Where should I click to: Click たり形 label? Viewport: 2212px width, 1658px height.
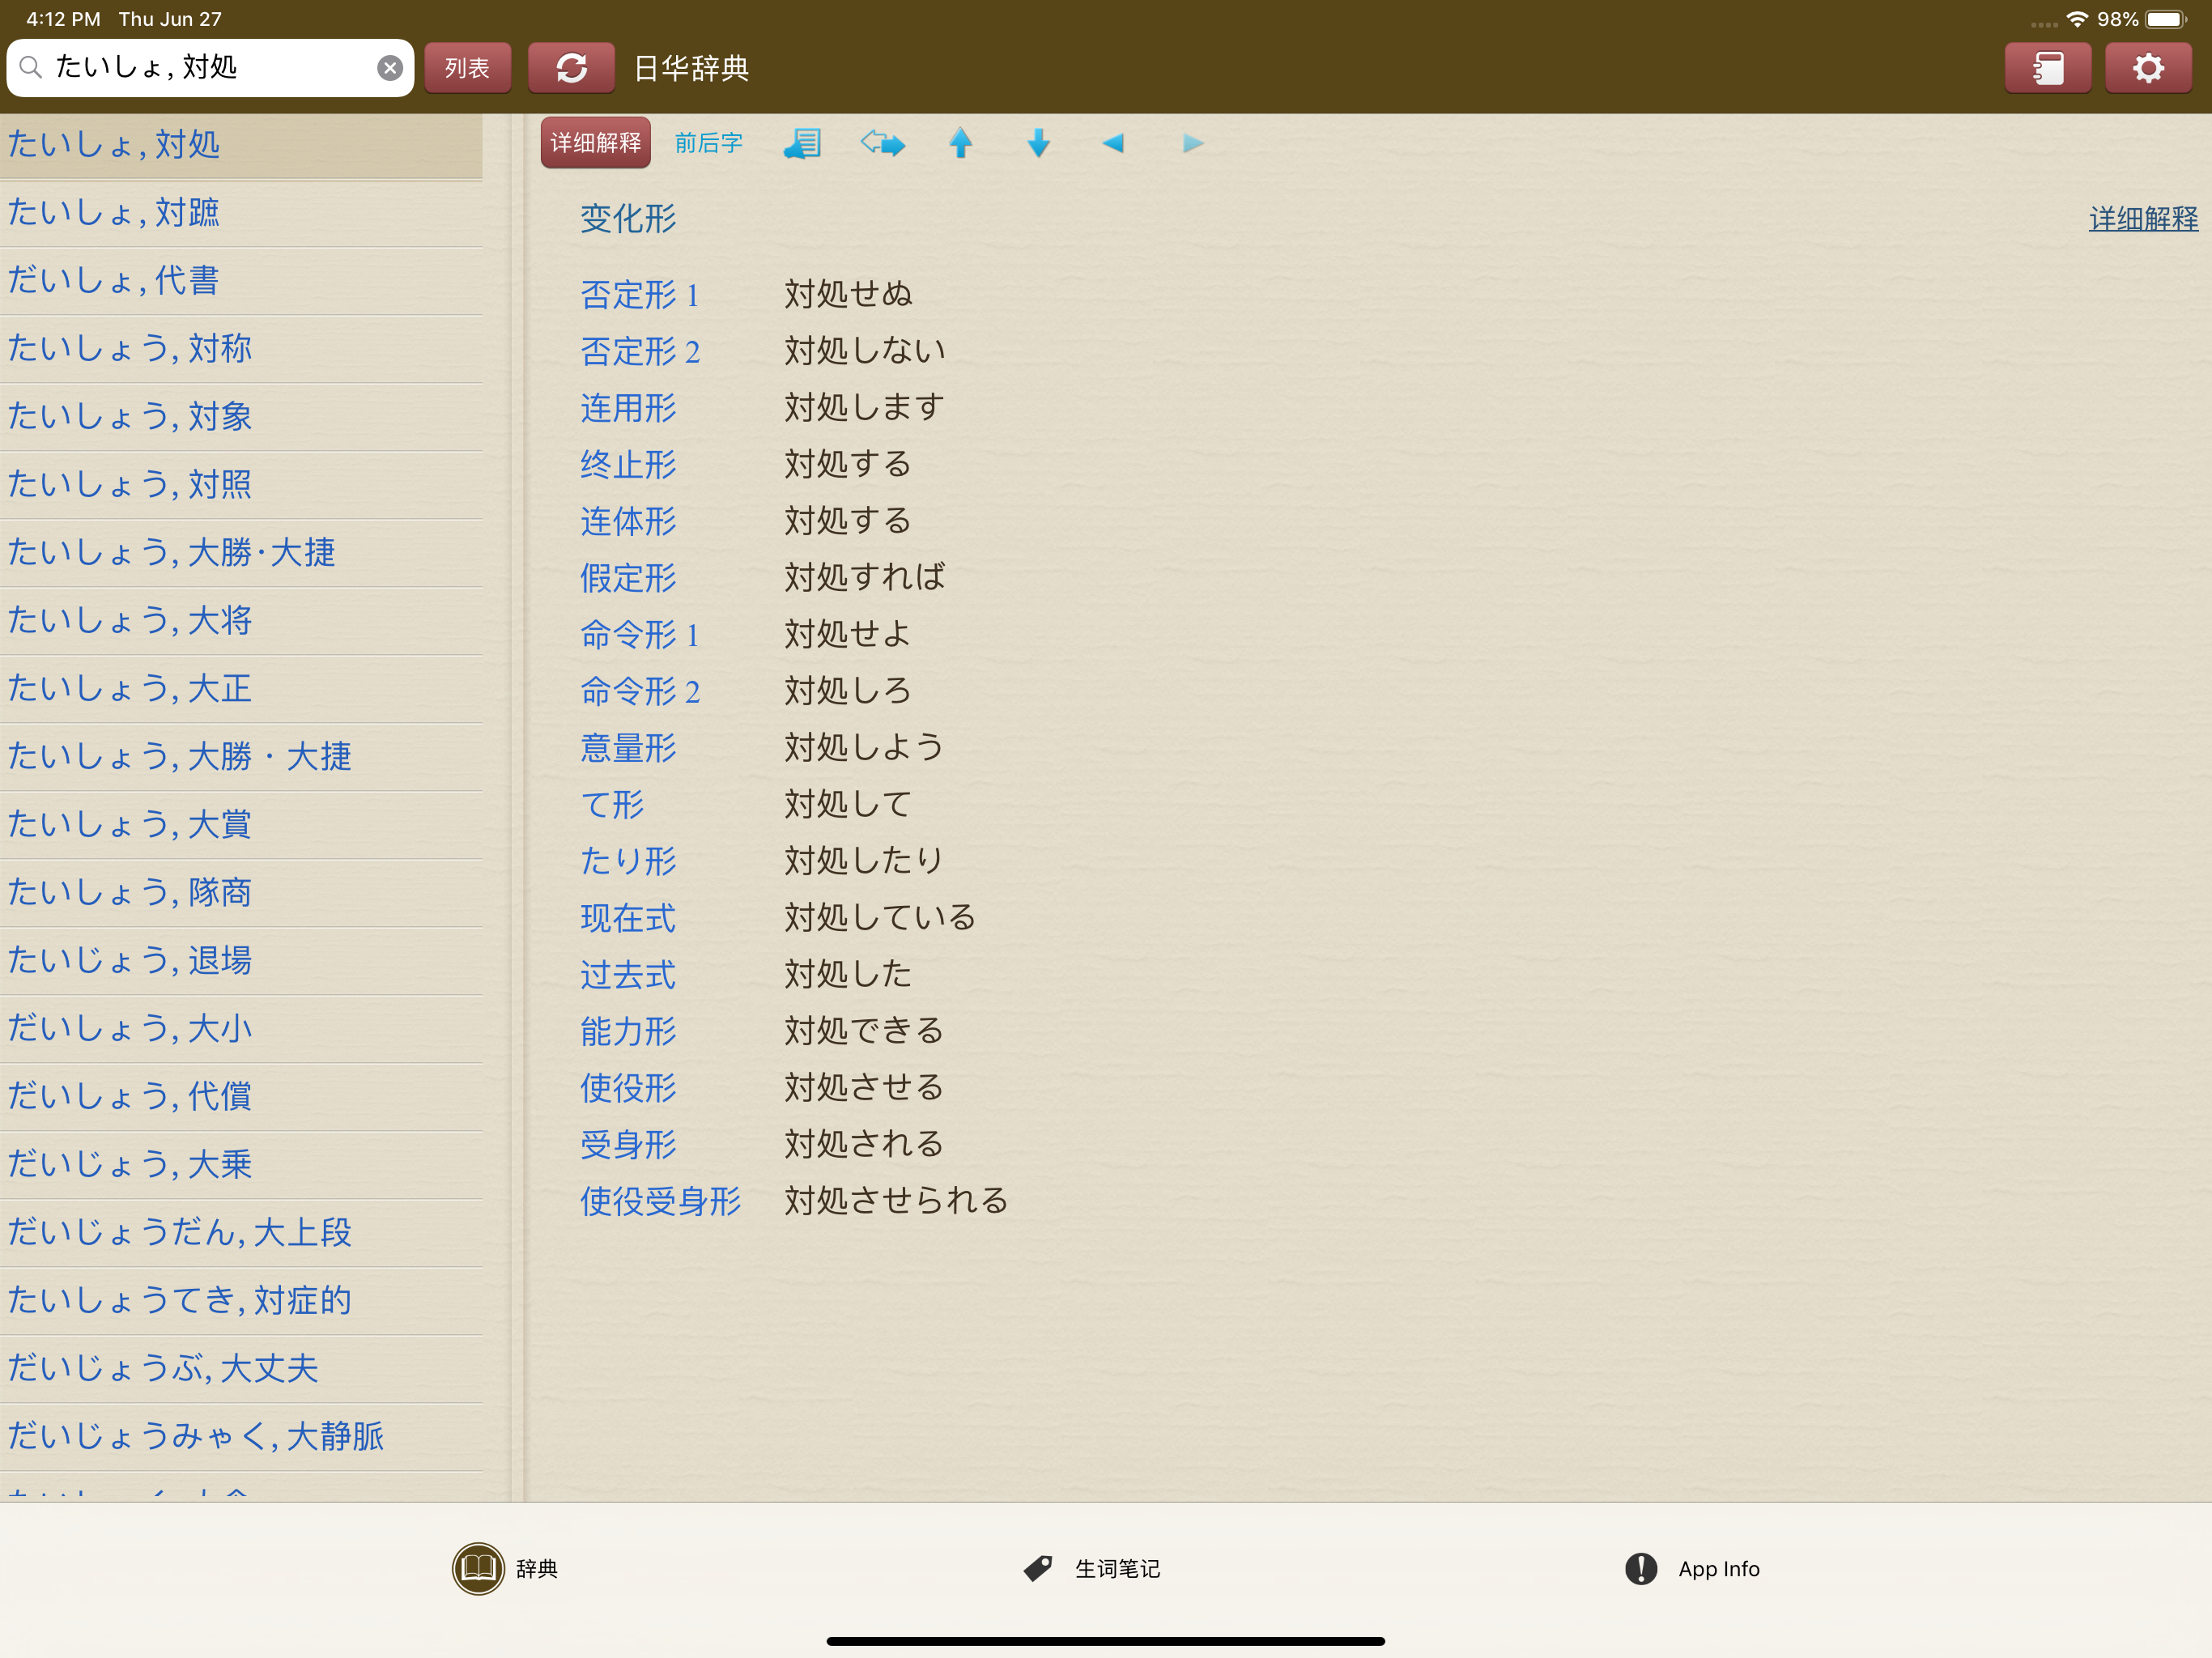(x=628, y=861)
